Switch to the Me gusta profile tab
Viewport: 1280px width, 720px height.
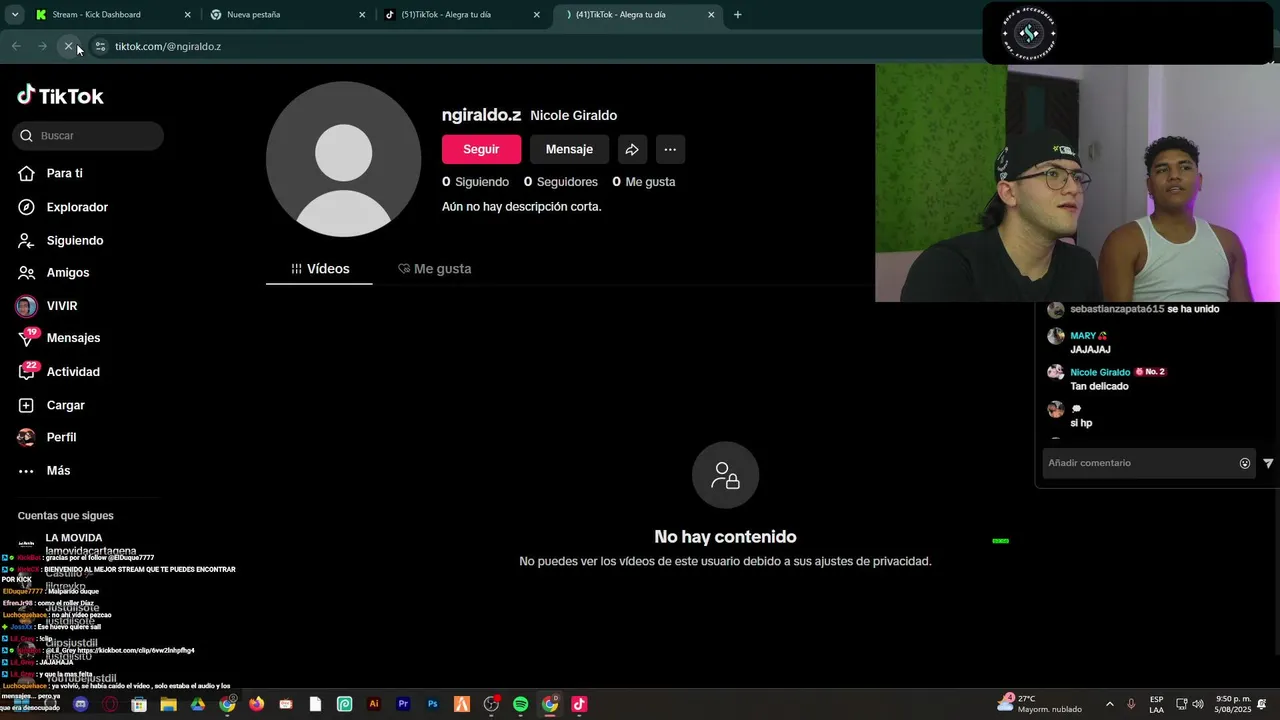pyautogui.click(x=434, y=269)
